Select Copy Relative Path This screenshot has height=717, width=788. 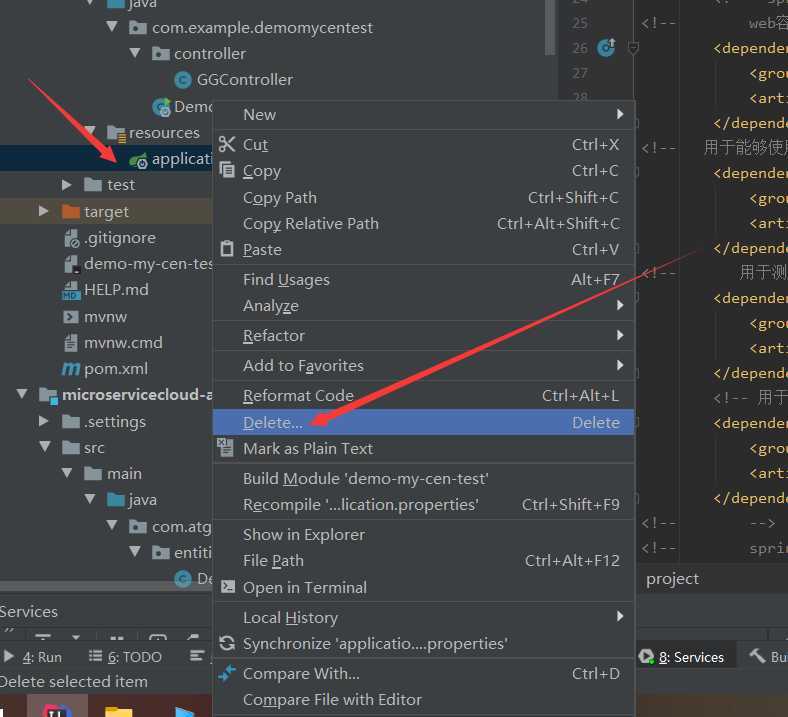(x=424, y=224)
